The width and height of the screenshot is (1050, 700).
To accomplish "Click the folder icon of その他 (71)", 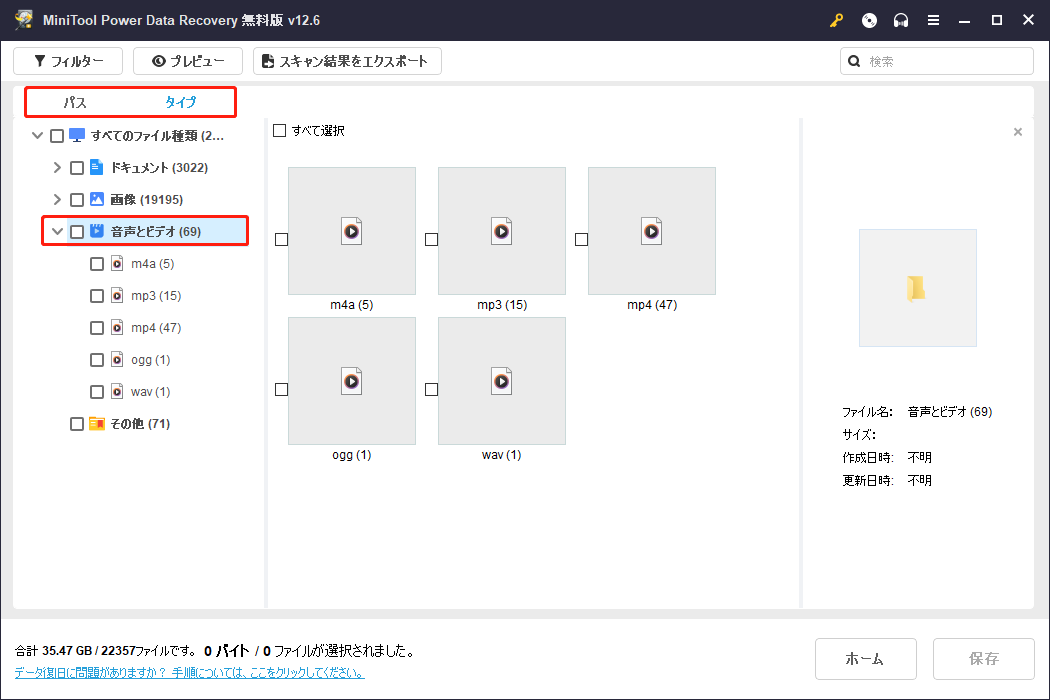I will coord(97,423).
